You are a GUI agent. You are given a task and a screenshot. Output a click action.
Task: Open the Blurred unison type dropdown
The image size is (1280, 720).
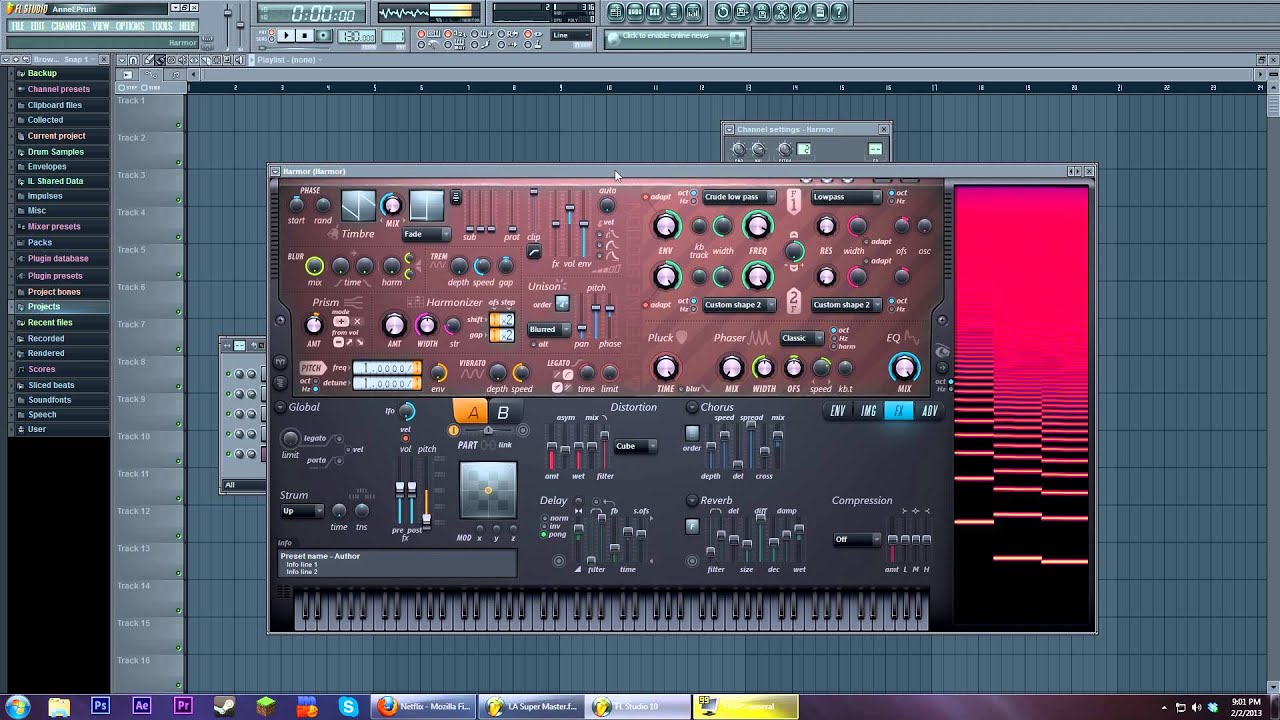[549, 329]
